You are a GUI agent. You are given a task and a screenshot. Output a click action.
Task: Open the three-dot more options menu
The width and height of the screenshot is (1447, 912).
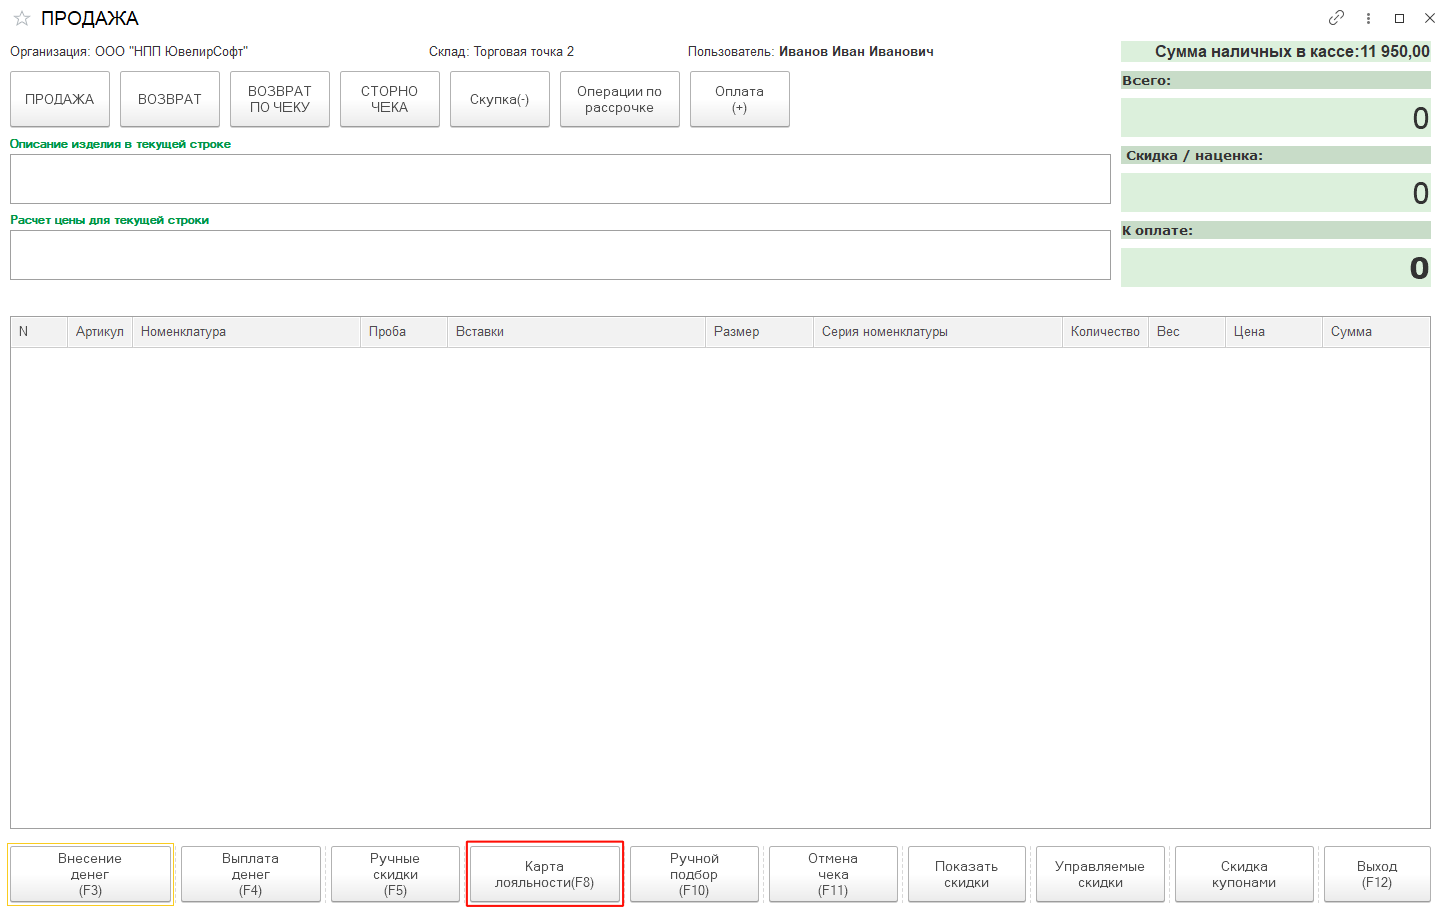pyautogui.click(x=1368, y=18)
